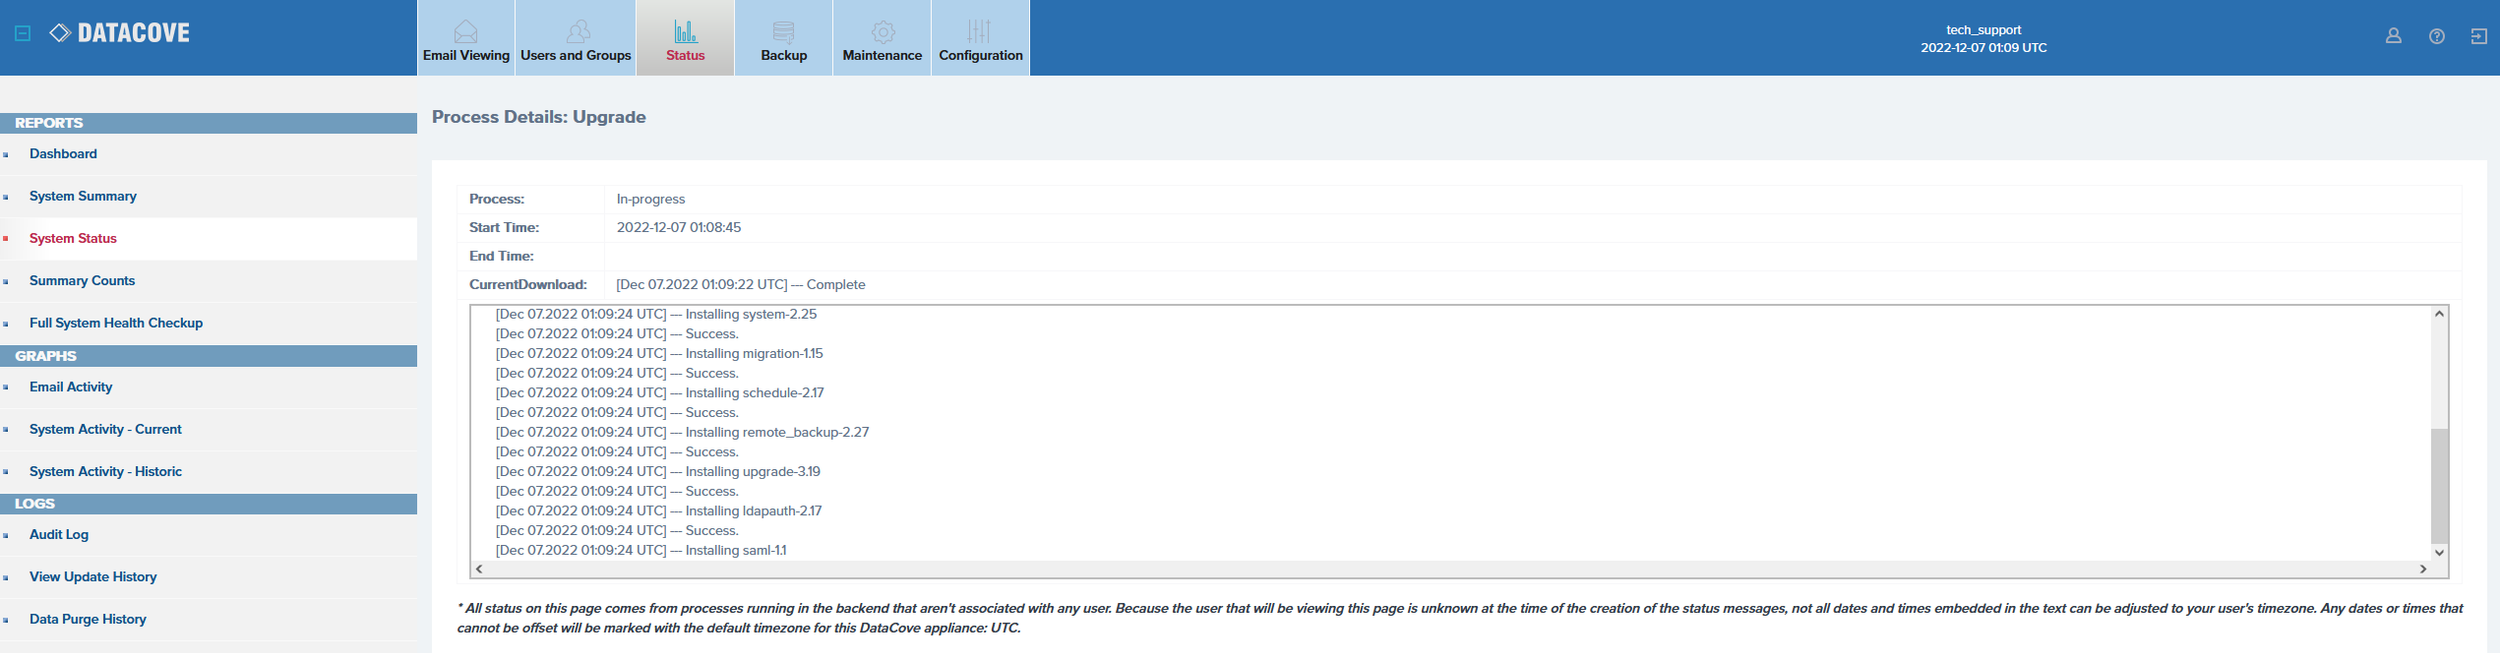The width and height of the screenshot is (2500, 653).
Task: Click the Email Viewing envelope icon
Action: [x=466, y=31]
